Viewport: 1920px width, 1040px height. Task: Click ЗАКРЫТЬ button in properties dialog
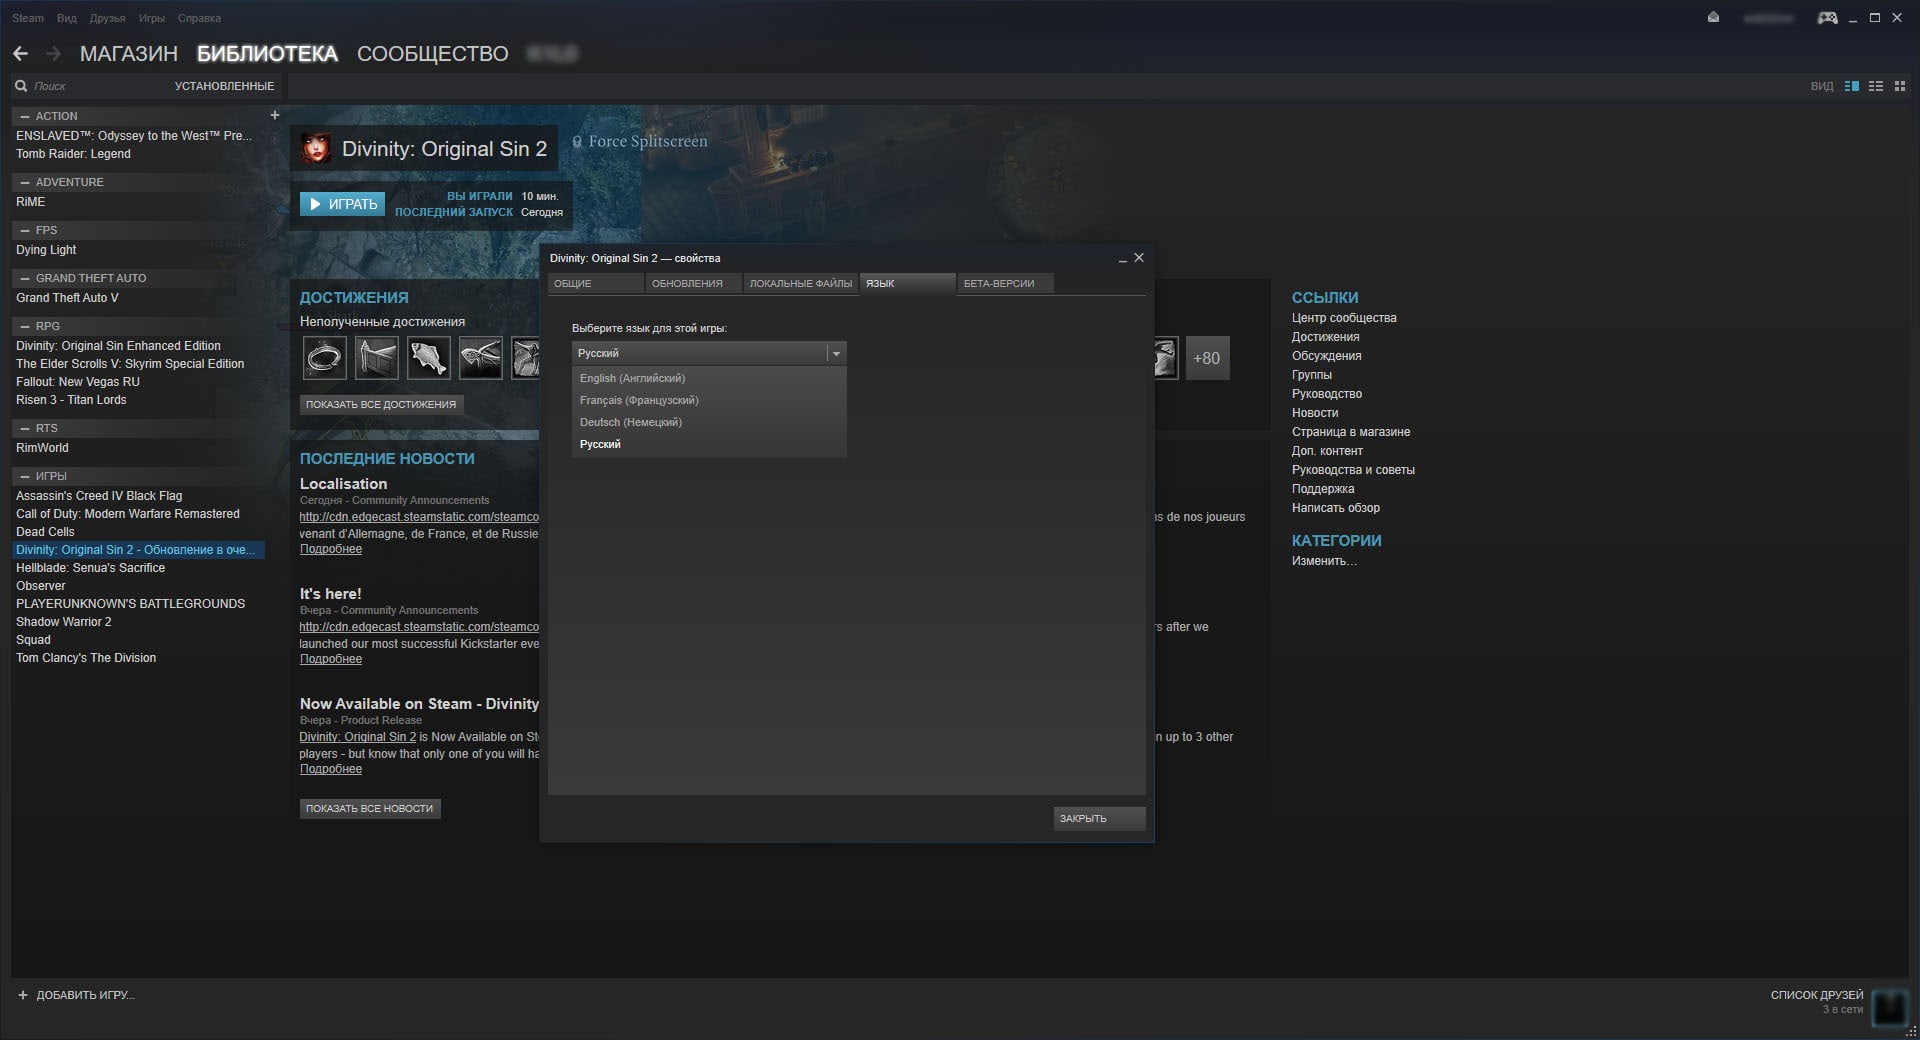coord(1099,818)
